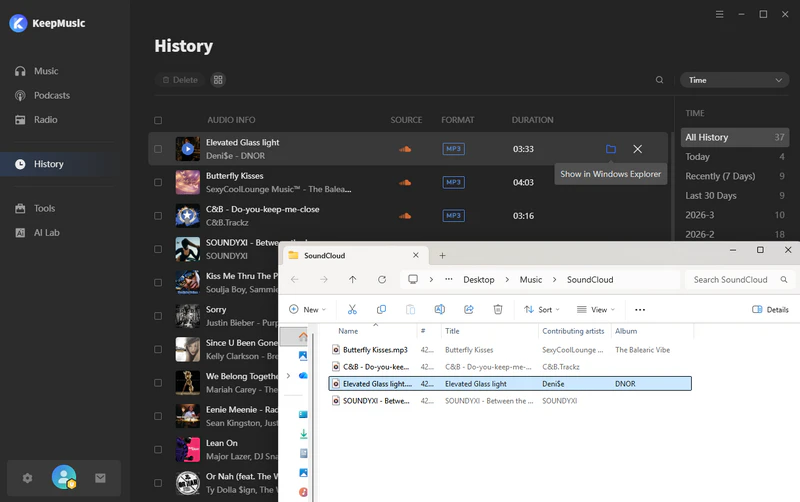Check the C&B Do-you-keep-me-close checkbox
This screenshot has height=502, width=800.
click(x=158, y=216)
